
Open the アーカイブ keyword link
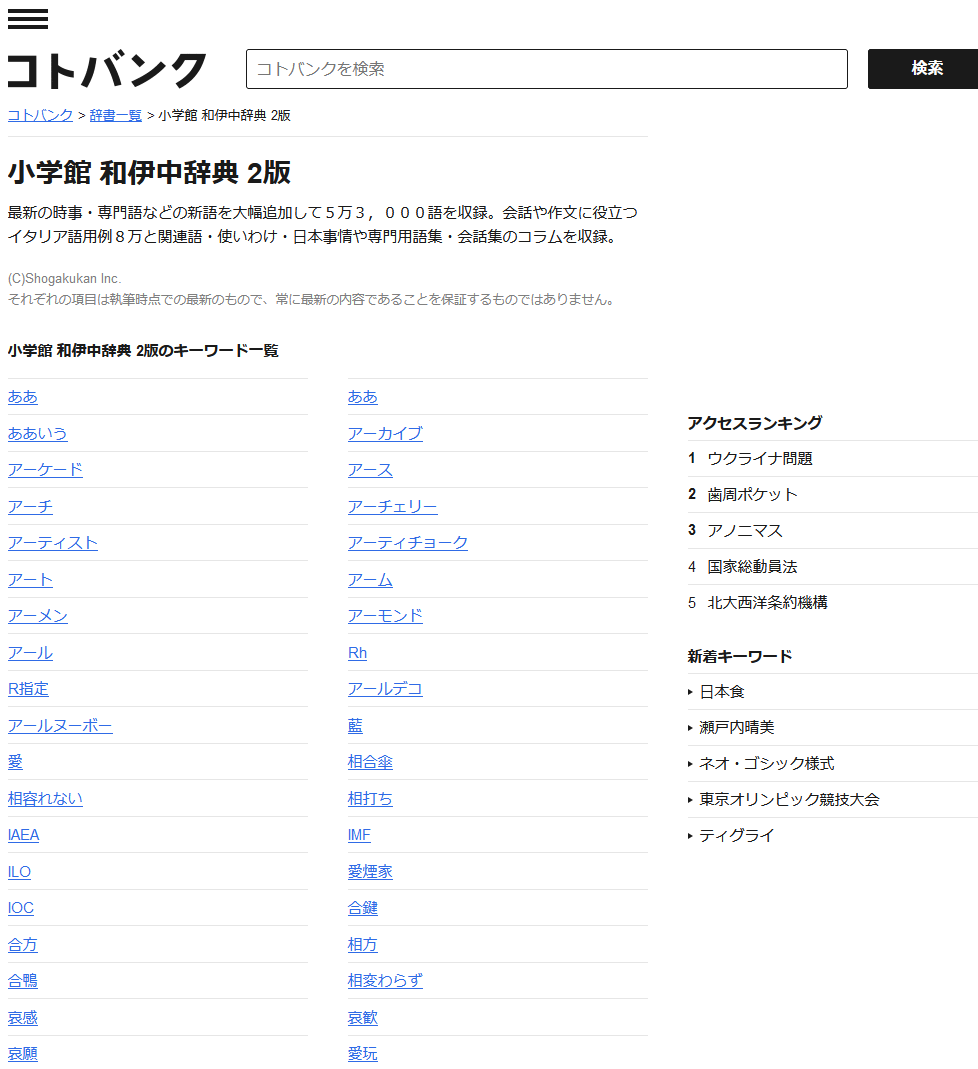coord(385,434)
